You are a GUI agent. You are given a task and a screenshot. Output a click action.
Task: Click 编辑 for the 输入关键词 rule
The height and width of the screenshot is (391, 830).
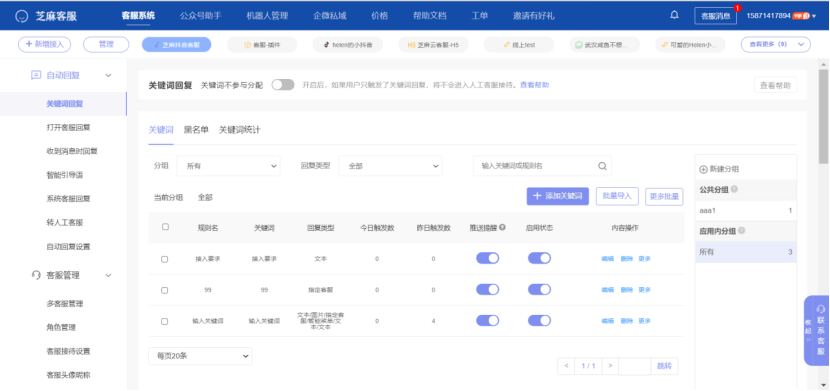click(608, 321)
